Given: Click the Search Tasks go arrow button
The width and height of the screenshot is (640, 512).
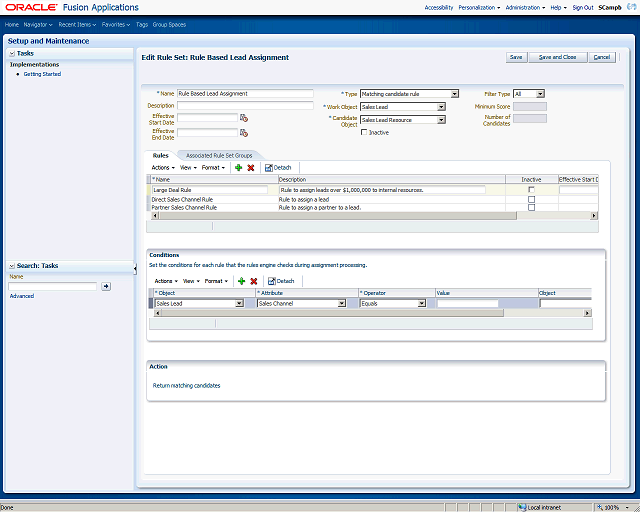Looking at the screenshot, I should click(106, 287).
